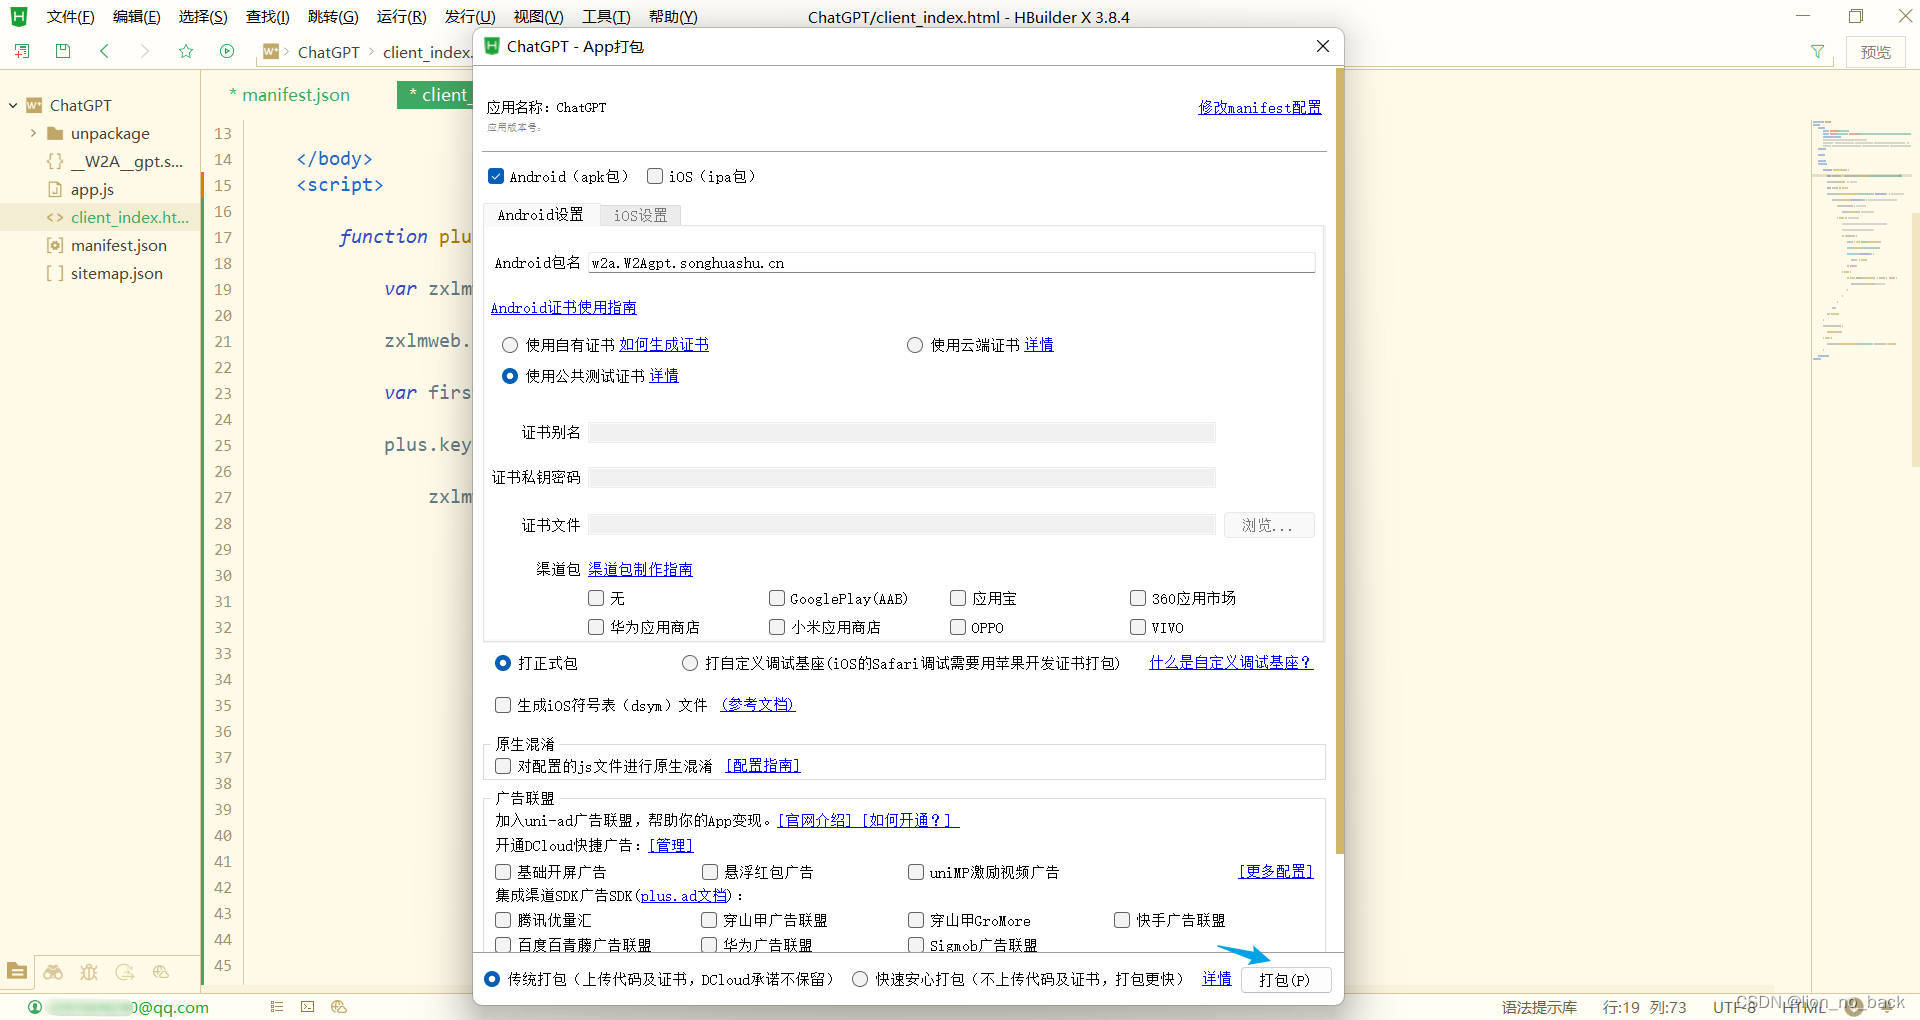Switch to the iOS设置 tab
1920x1020 pixels.
pyautogui.click(x=640, y=215)
